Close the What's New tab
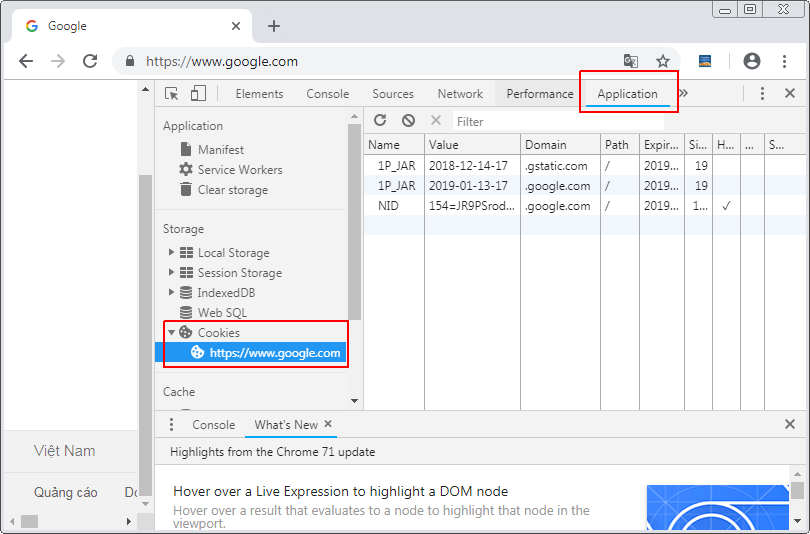Viewport: 810px width, 534px height. pyautogui.click(x=328, y=424)
